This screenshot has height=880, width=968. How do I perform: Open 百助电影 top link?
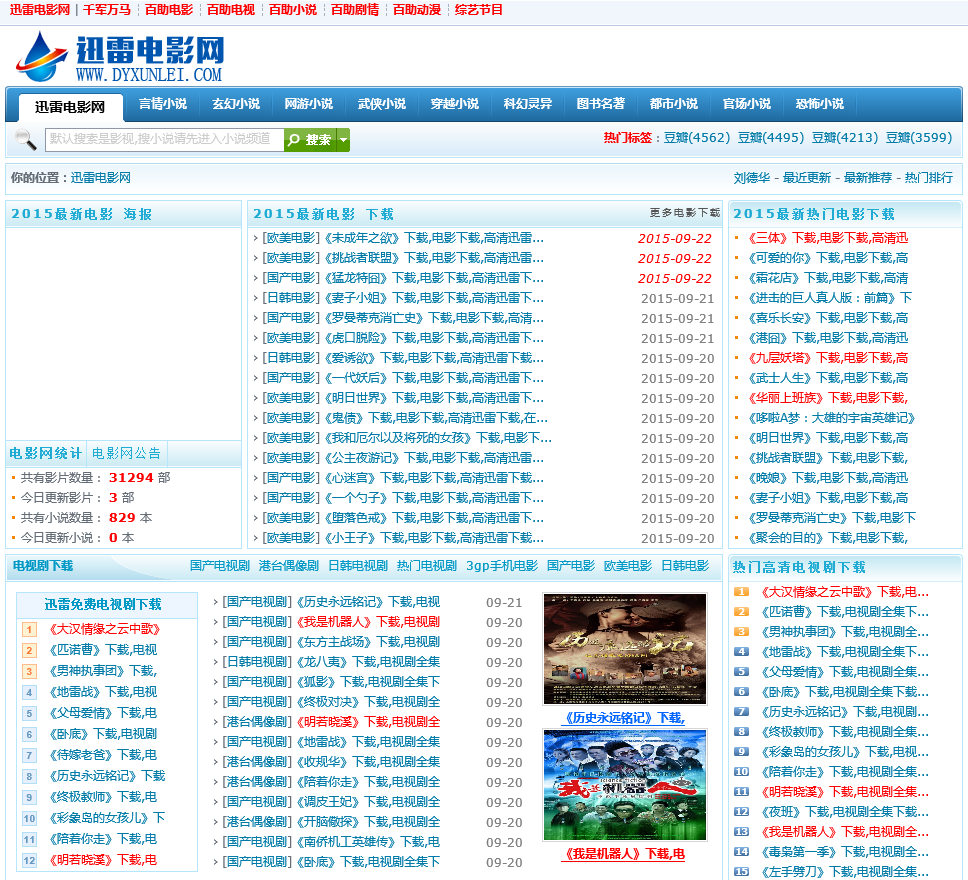169,10
